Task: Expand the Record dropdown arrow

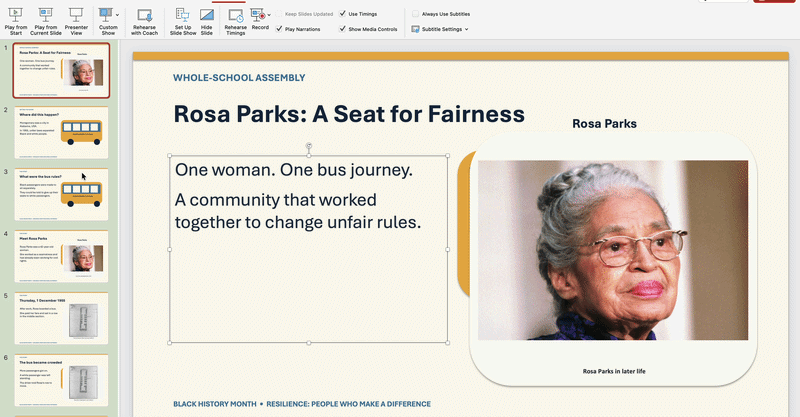Action: point(269,15)
